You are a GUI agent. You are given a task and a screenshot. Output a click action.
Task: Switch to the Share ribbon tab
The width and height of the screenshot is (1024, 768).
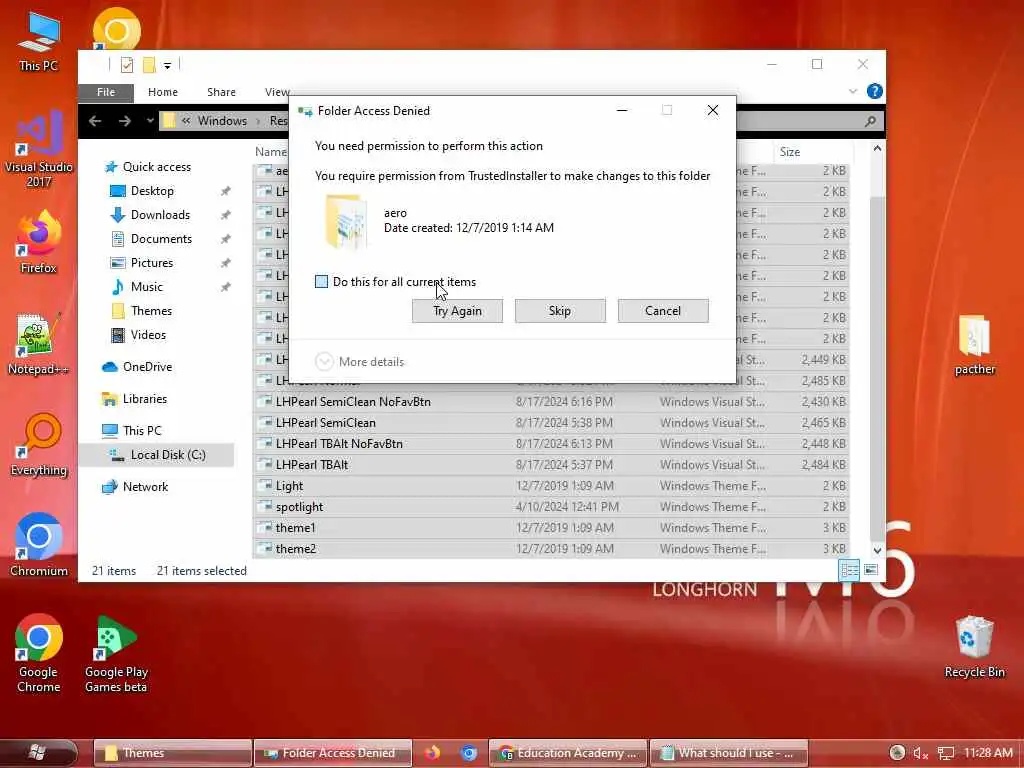click(221, 93)
